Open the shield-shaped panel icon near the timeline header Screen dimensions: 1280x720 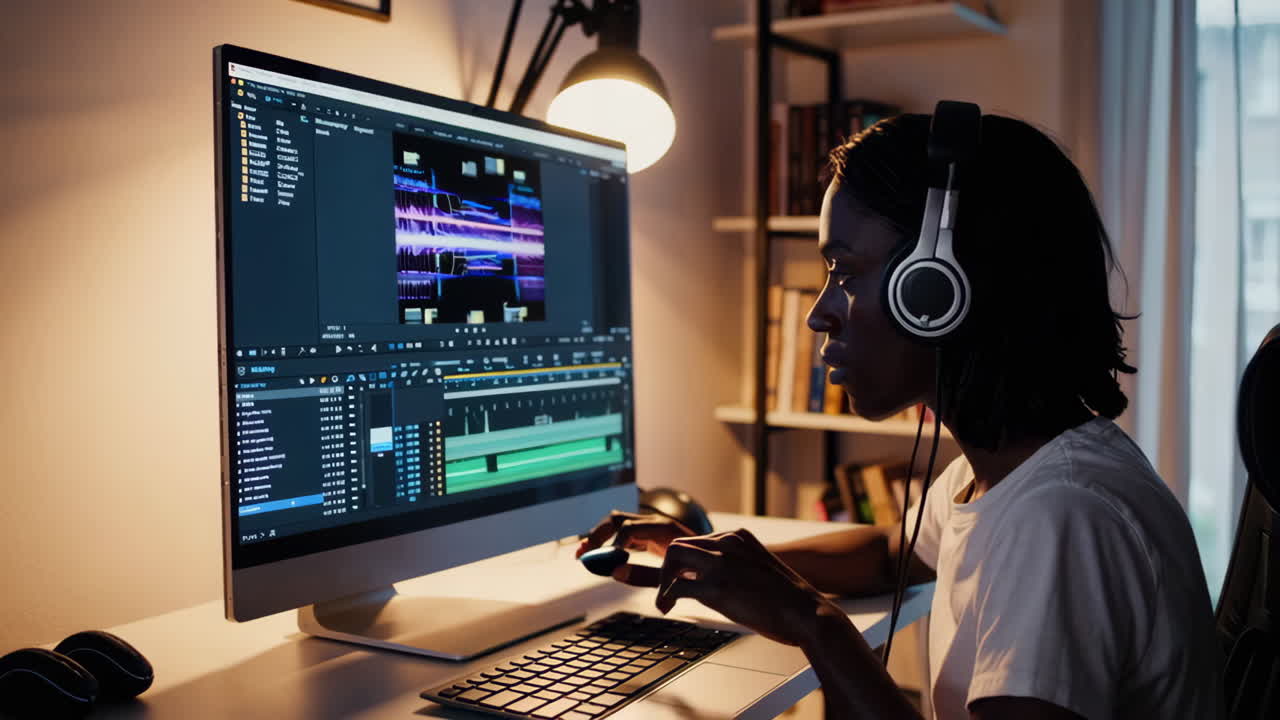click(x=241, y=371)
